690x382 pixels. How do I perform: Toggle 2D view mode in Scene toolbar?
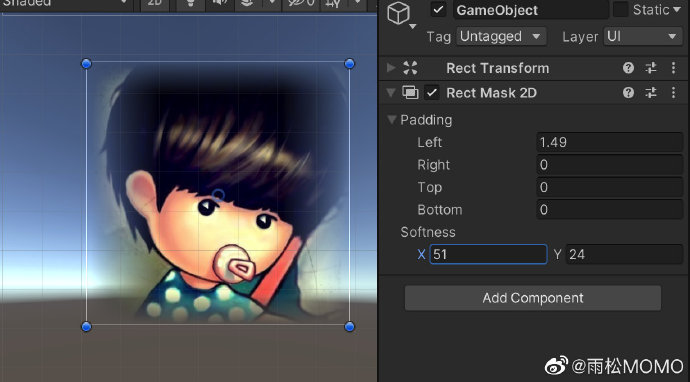coord(155,4)
